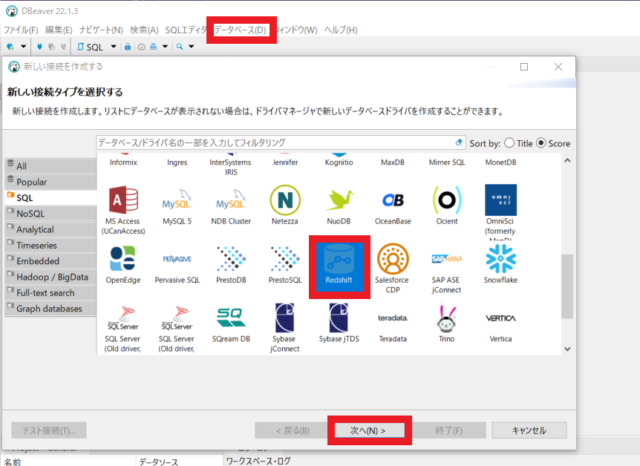Pick the Snowflake database icon
The width and height of the screenshot is (640, 466).
click(501, 259)
